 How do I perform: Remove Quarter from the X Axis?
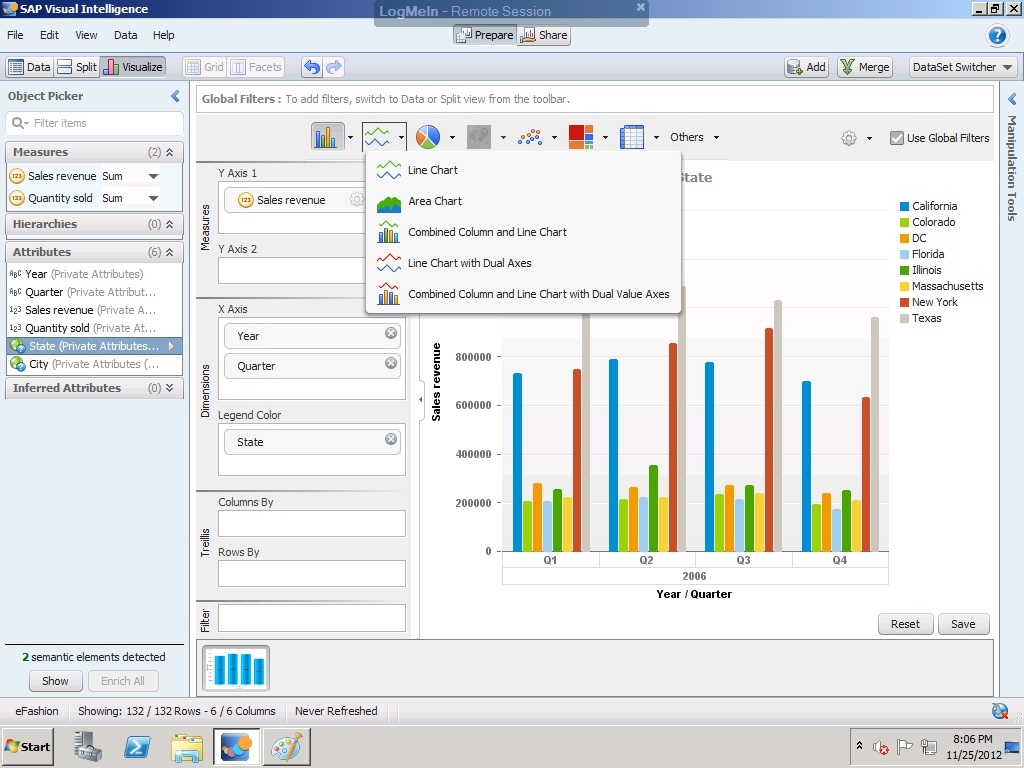click(x=391, y=363)
